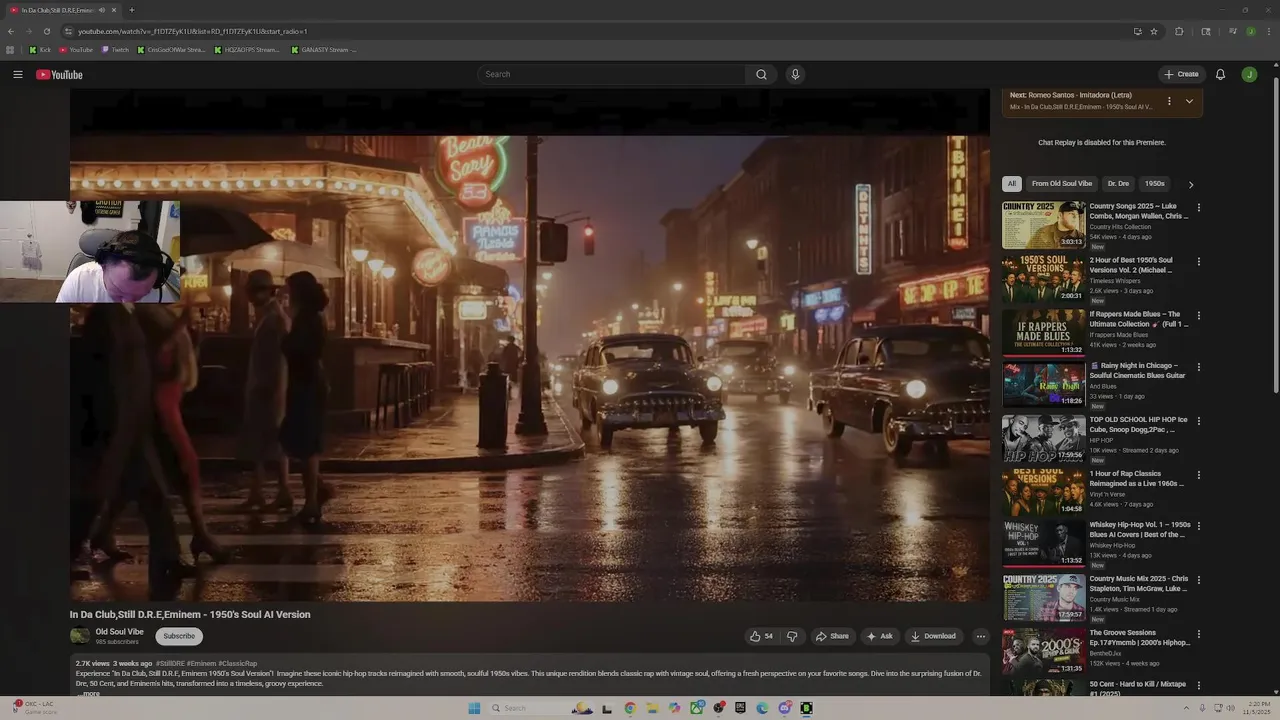Click the search magnifier button

tap(761, 74)
